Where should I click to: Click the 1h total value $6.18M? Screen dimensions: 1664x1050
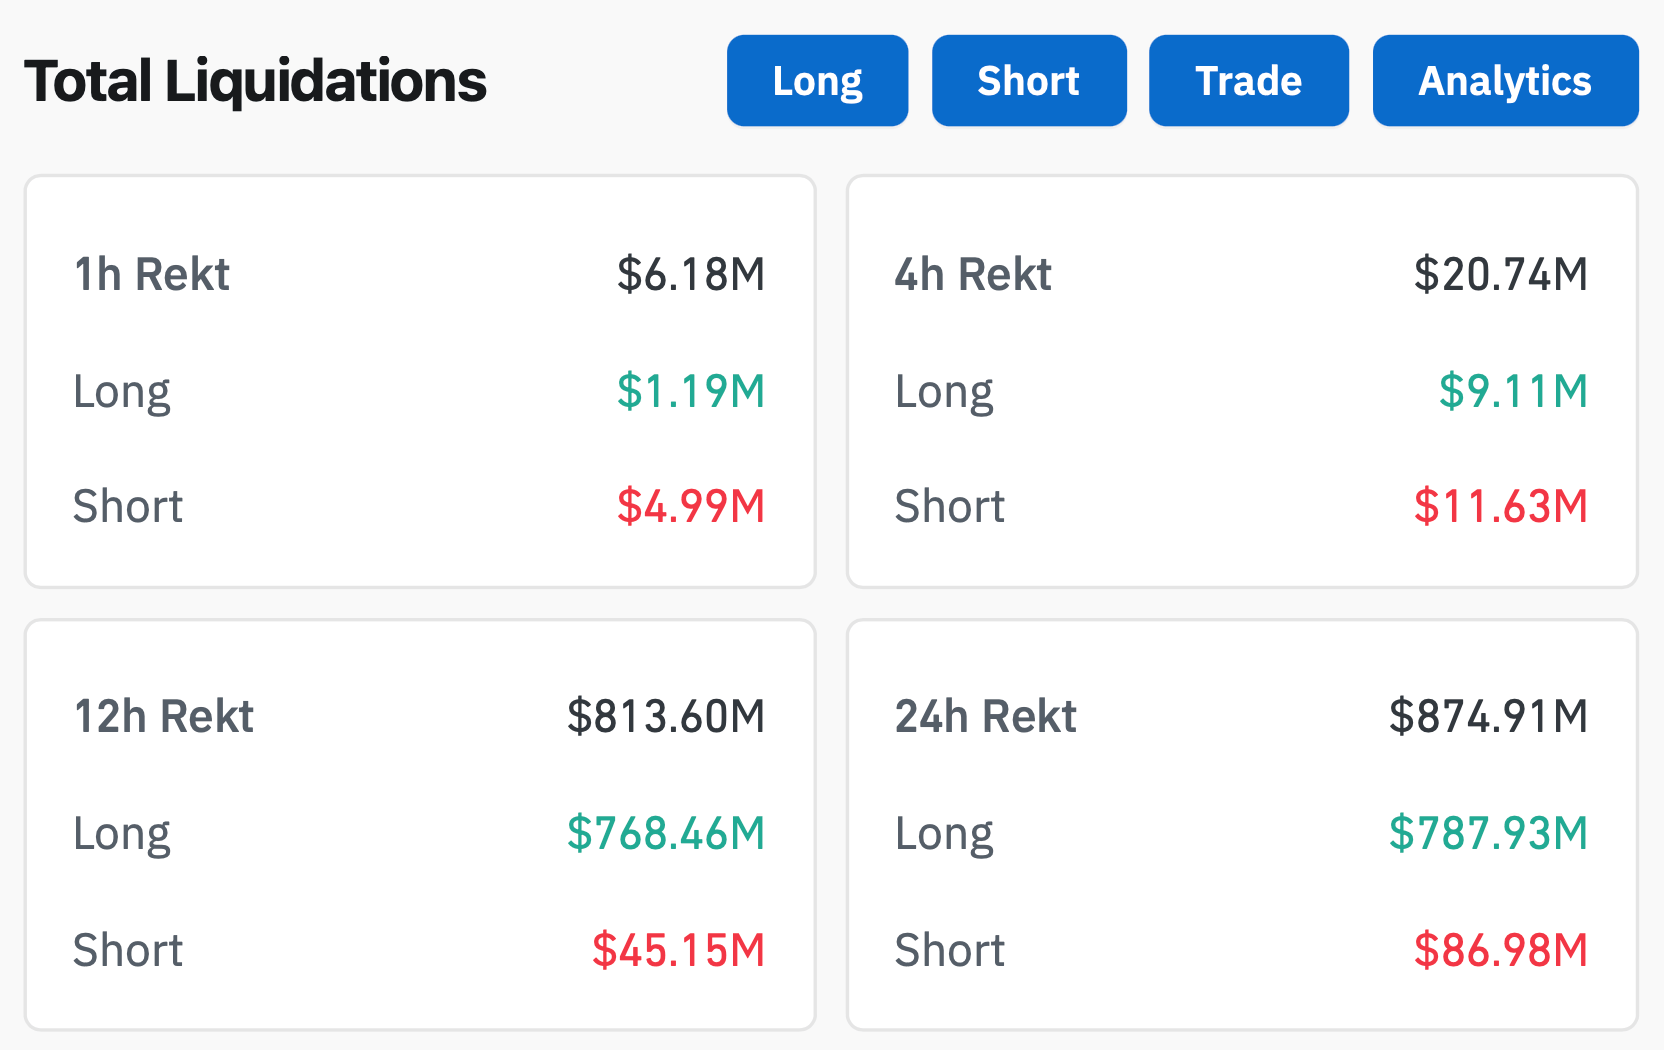tap(691, 274)
